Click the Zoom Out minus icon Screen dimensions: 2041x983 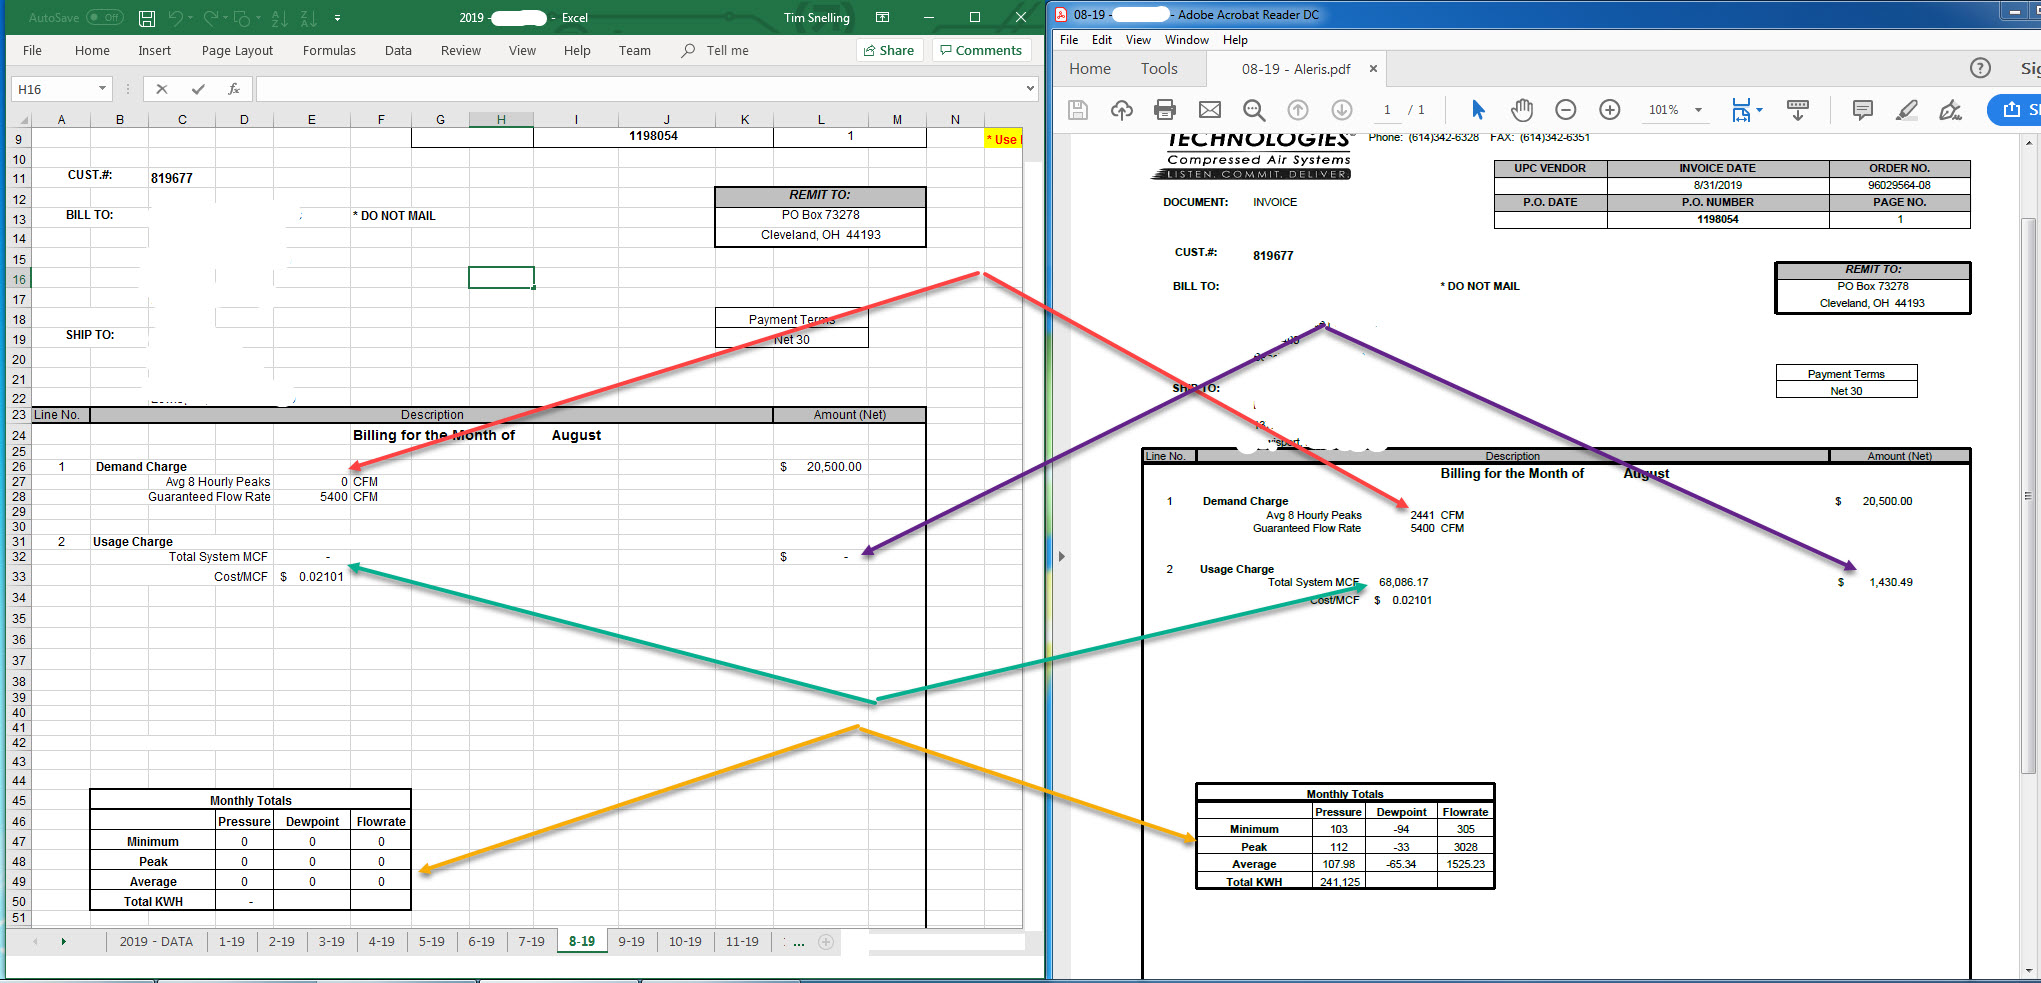(x=1566, y=110)
